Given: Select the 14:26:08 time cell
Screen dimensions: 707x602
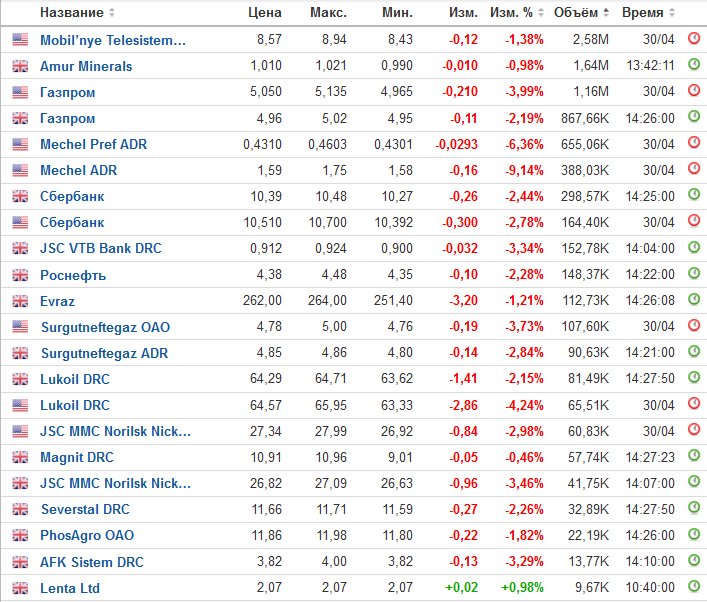Looking at the screenshot, I should (650, 300).
